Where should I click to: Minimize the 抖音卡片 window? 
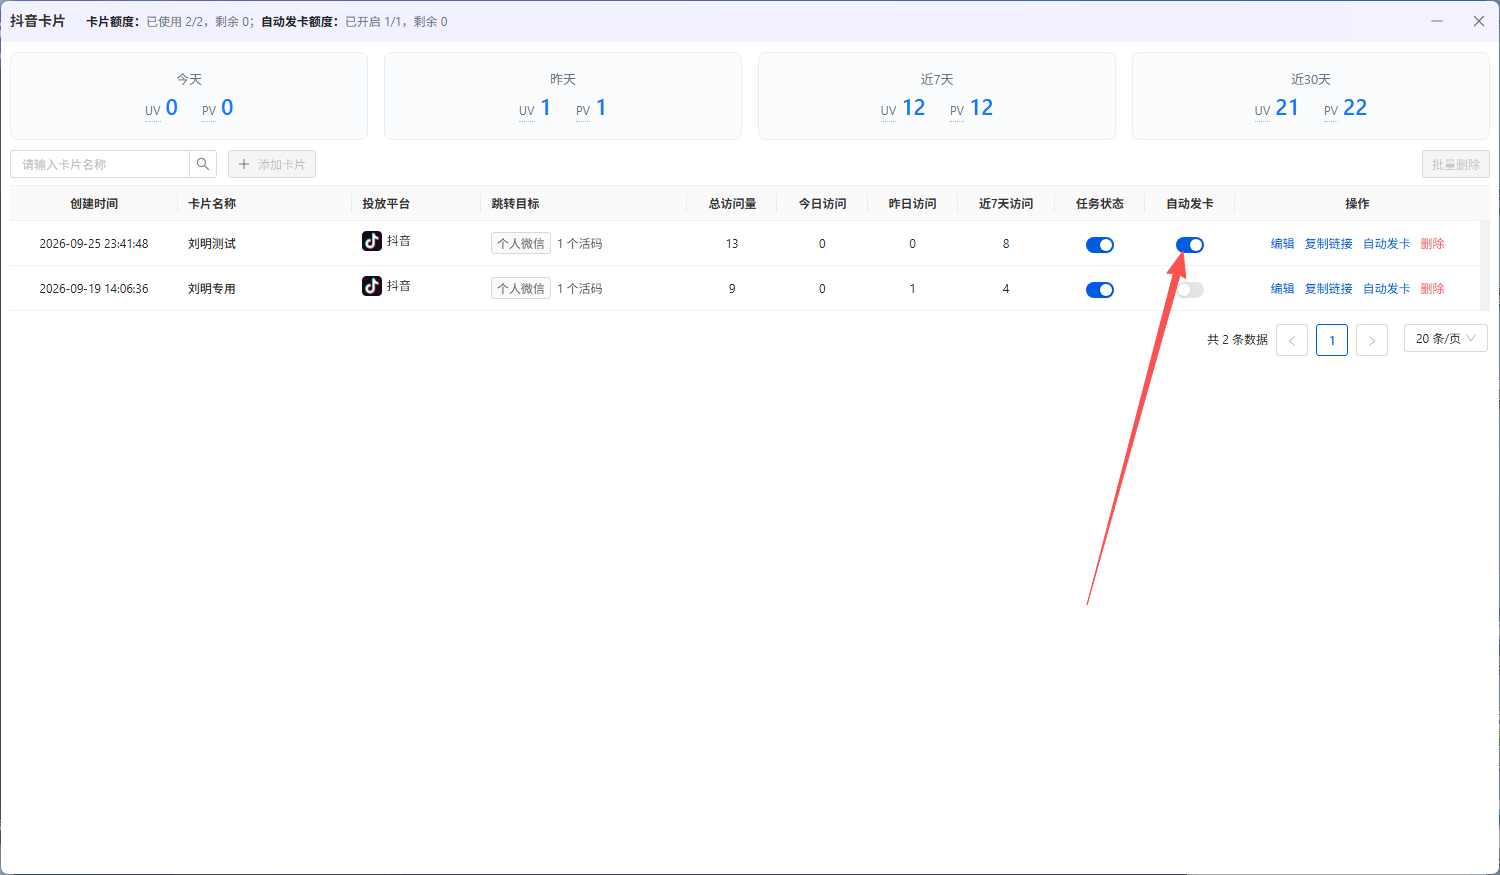(x=1437, y=21)
